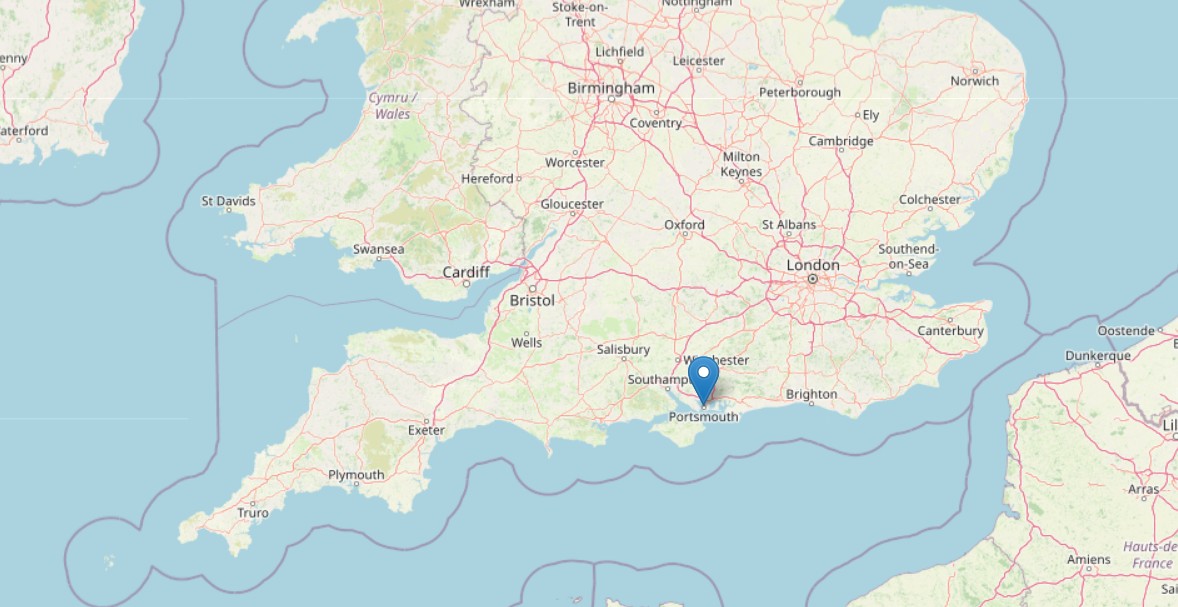
Task: Select the Cardiff label on the map
Action: [x=466, y=272]
